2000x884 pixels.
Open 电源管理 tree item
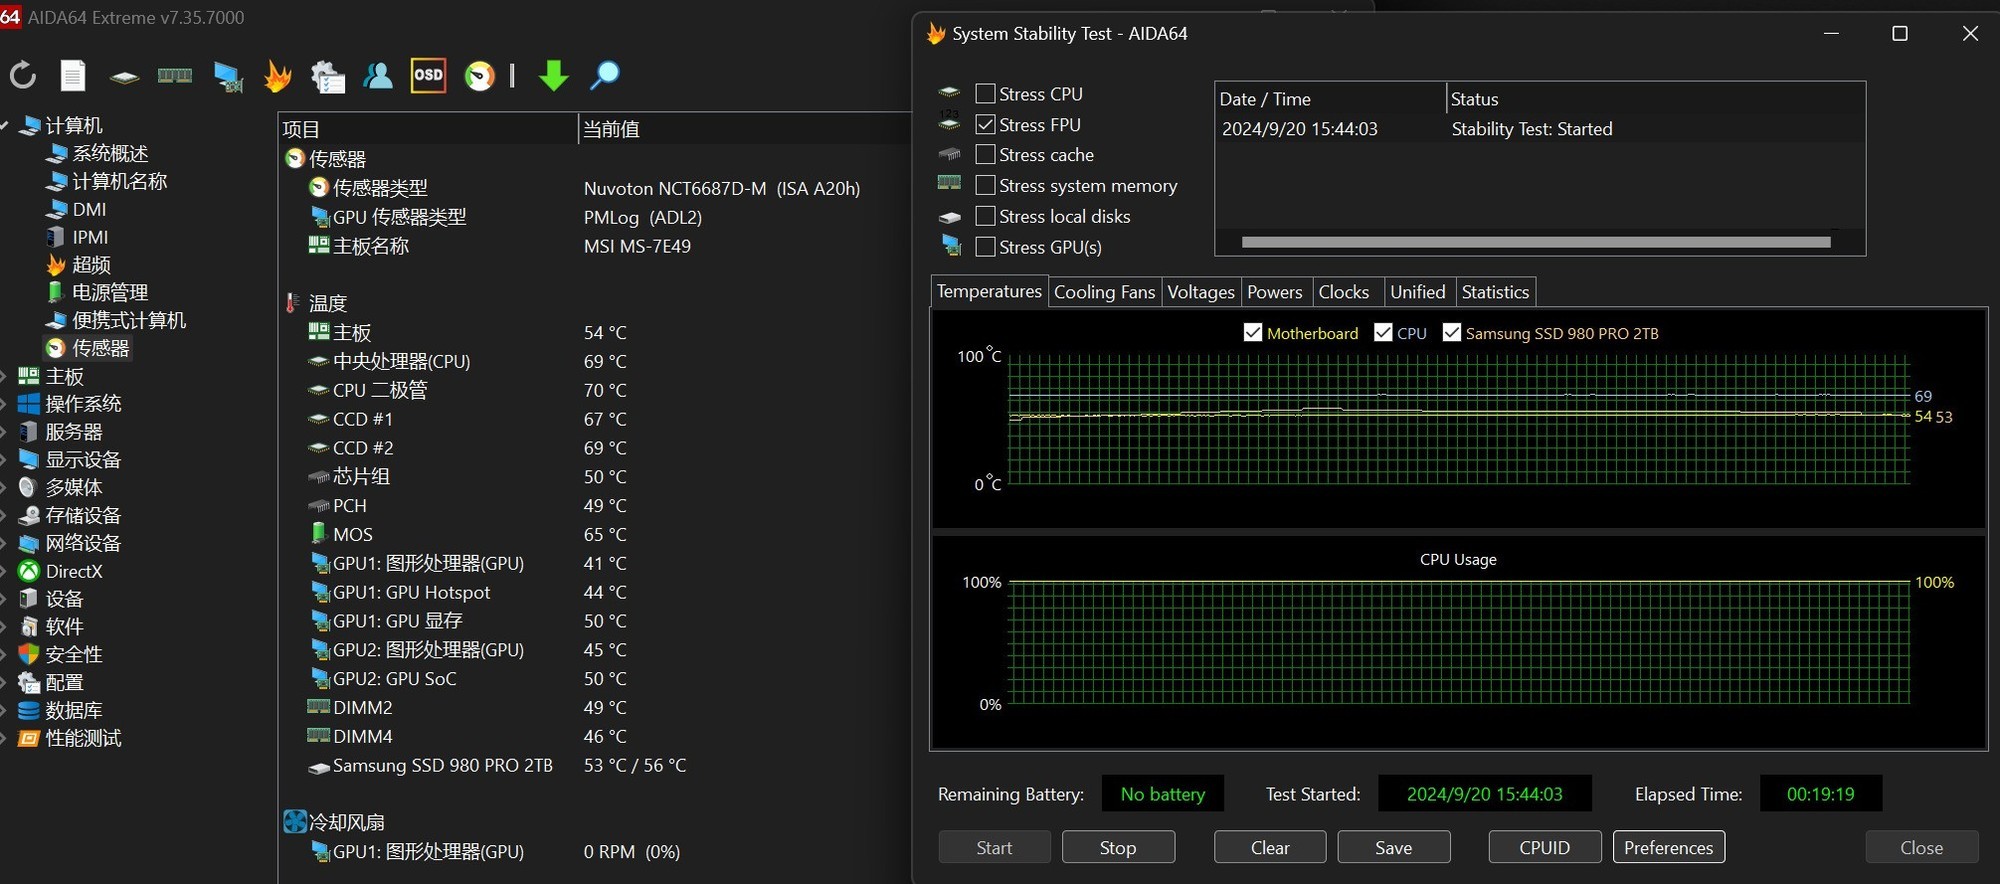tap(110, 292)
